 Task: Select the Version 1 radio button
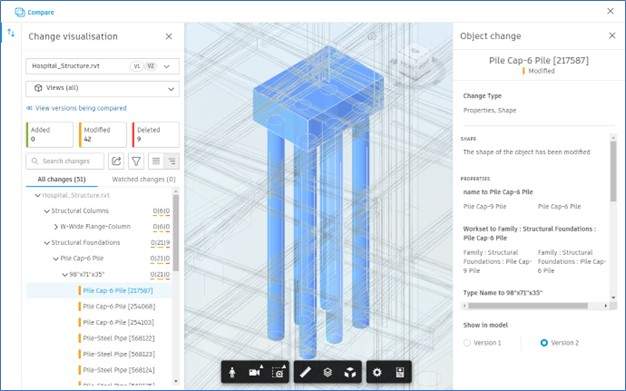point(467,343)
